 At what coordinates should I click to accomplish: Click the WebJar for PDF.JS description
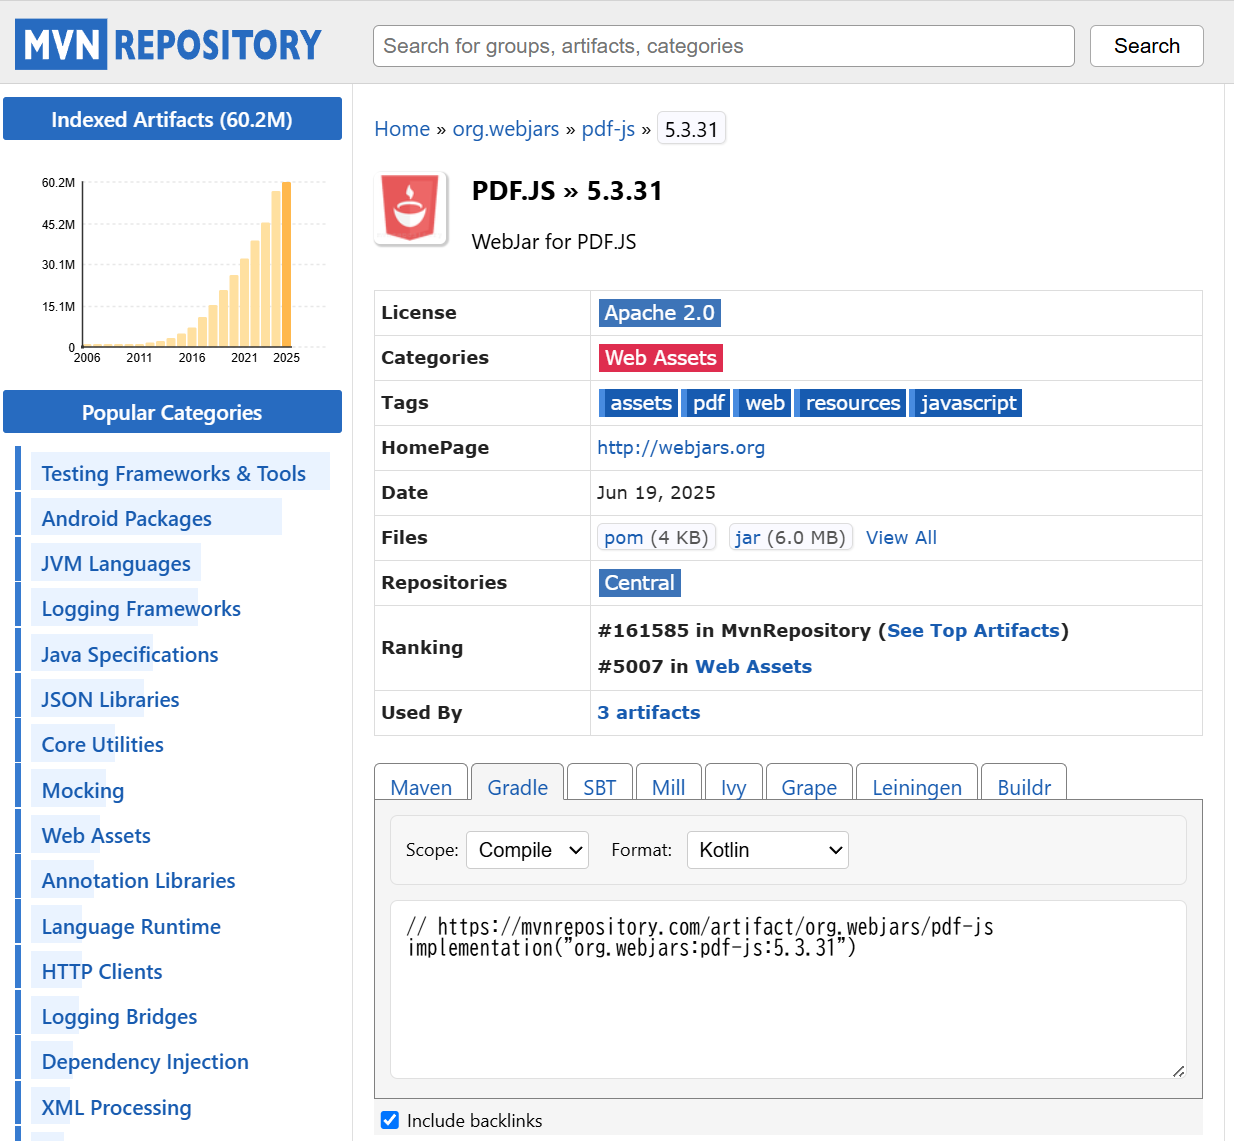pos(554,242)
